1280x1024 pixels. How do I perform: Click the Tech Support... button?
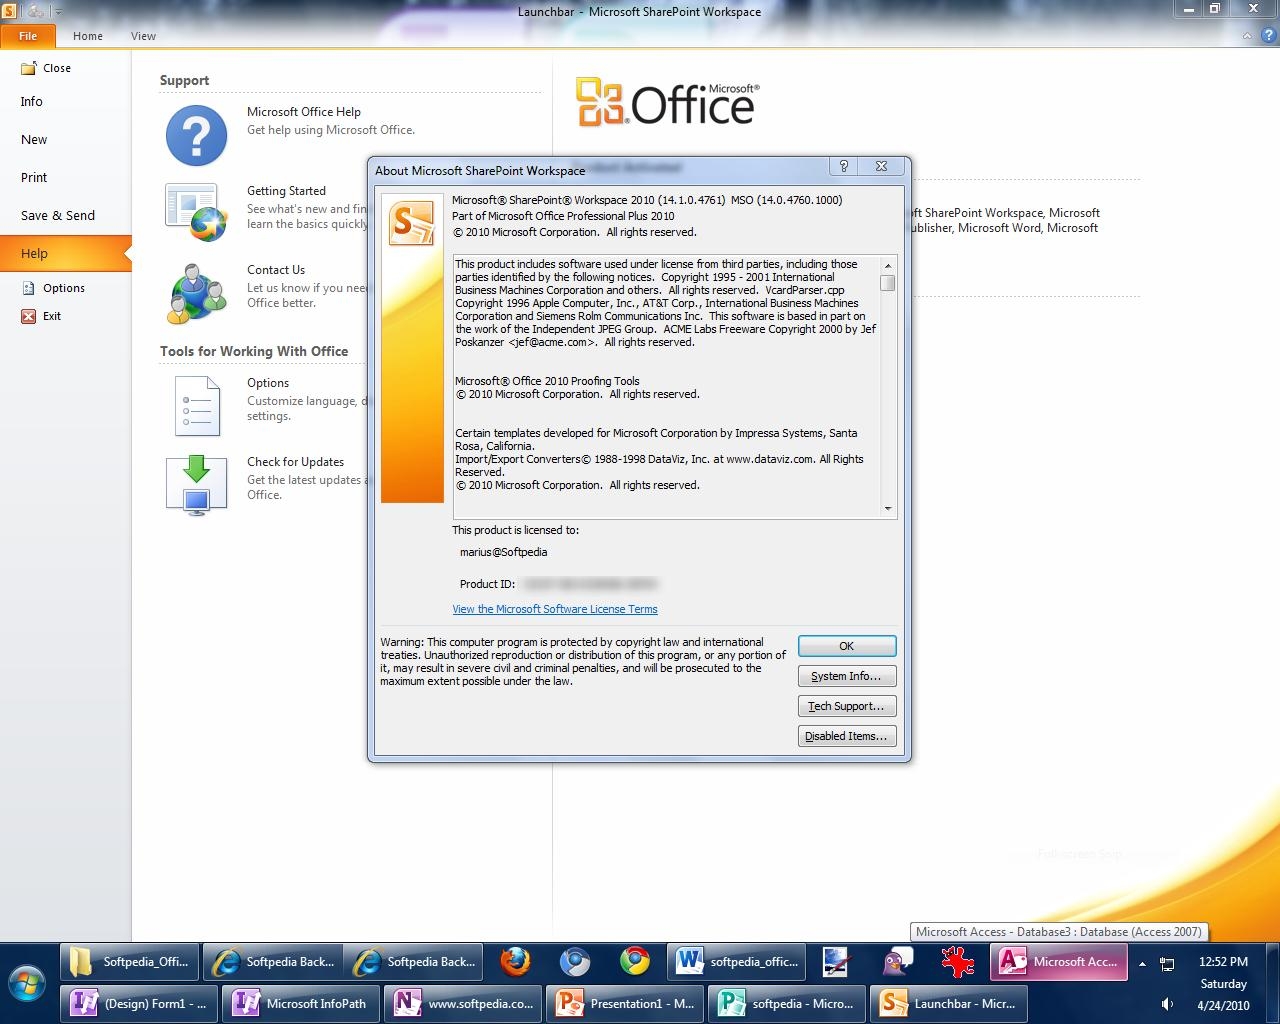pyautogui.click(x=846, y=706)
